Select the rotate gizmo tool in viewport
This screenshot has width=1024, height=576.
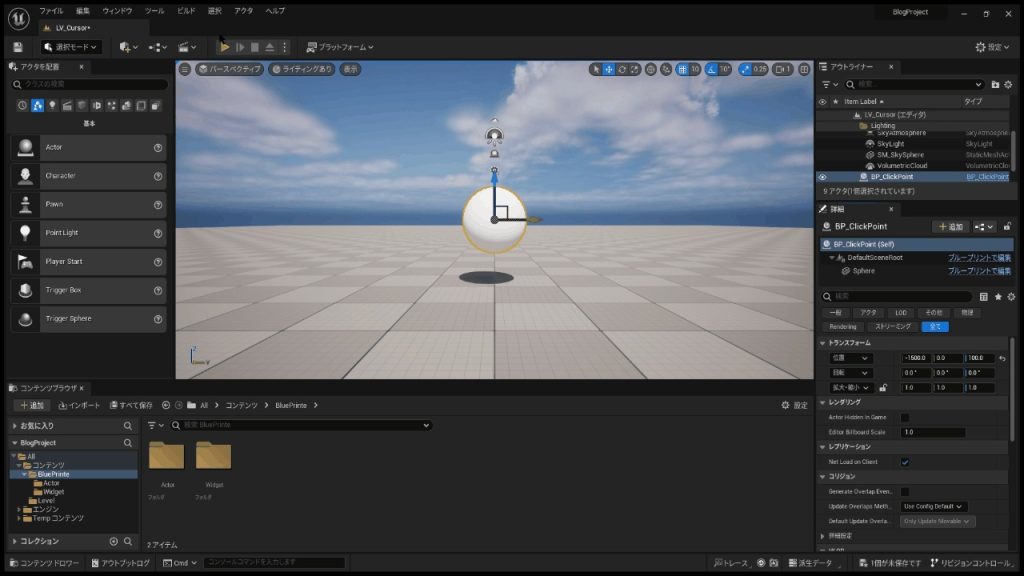(x=622, y=69)
